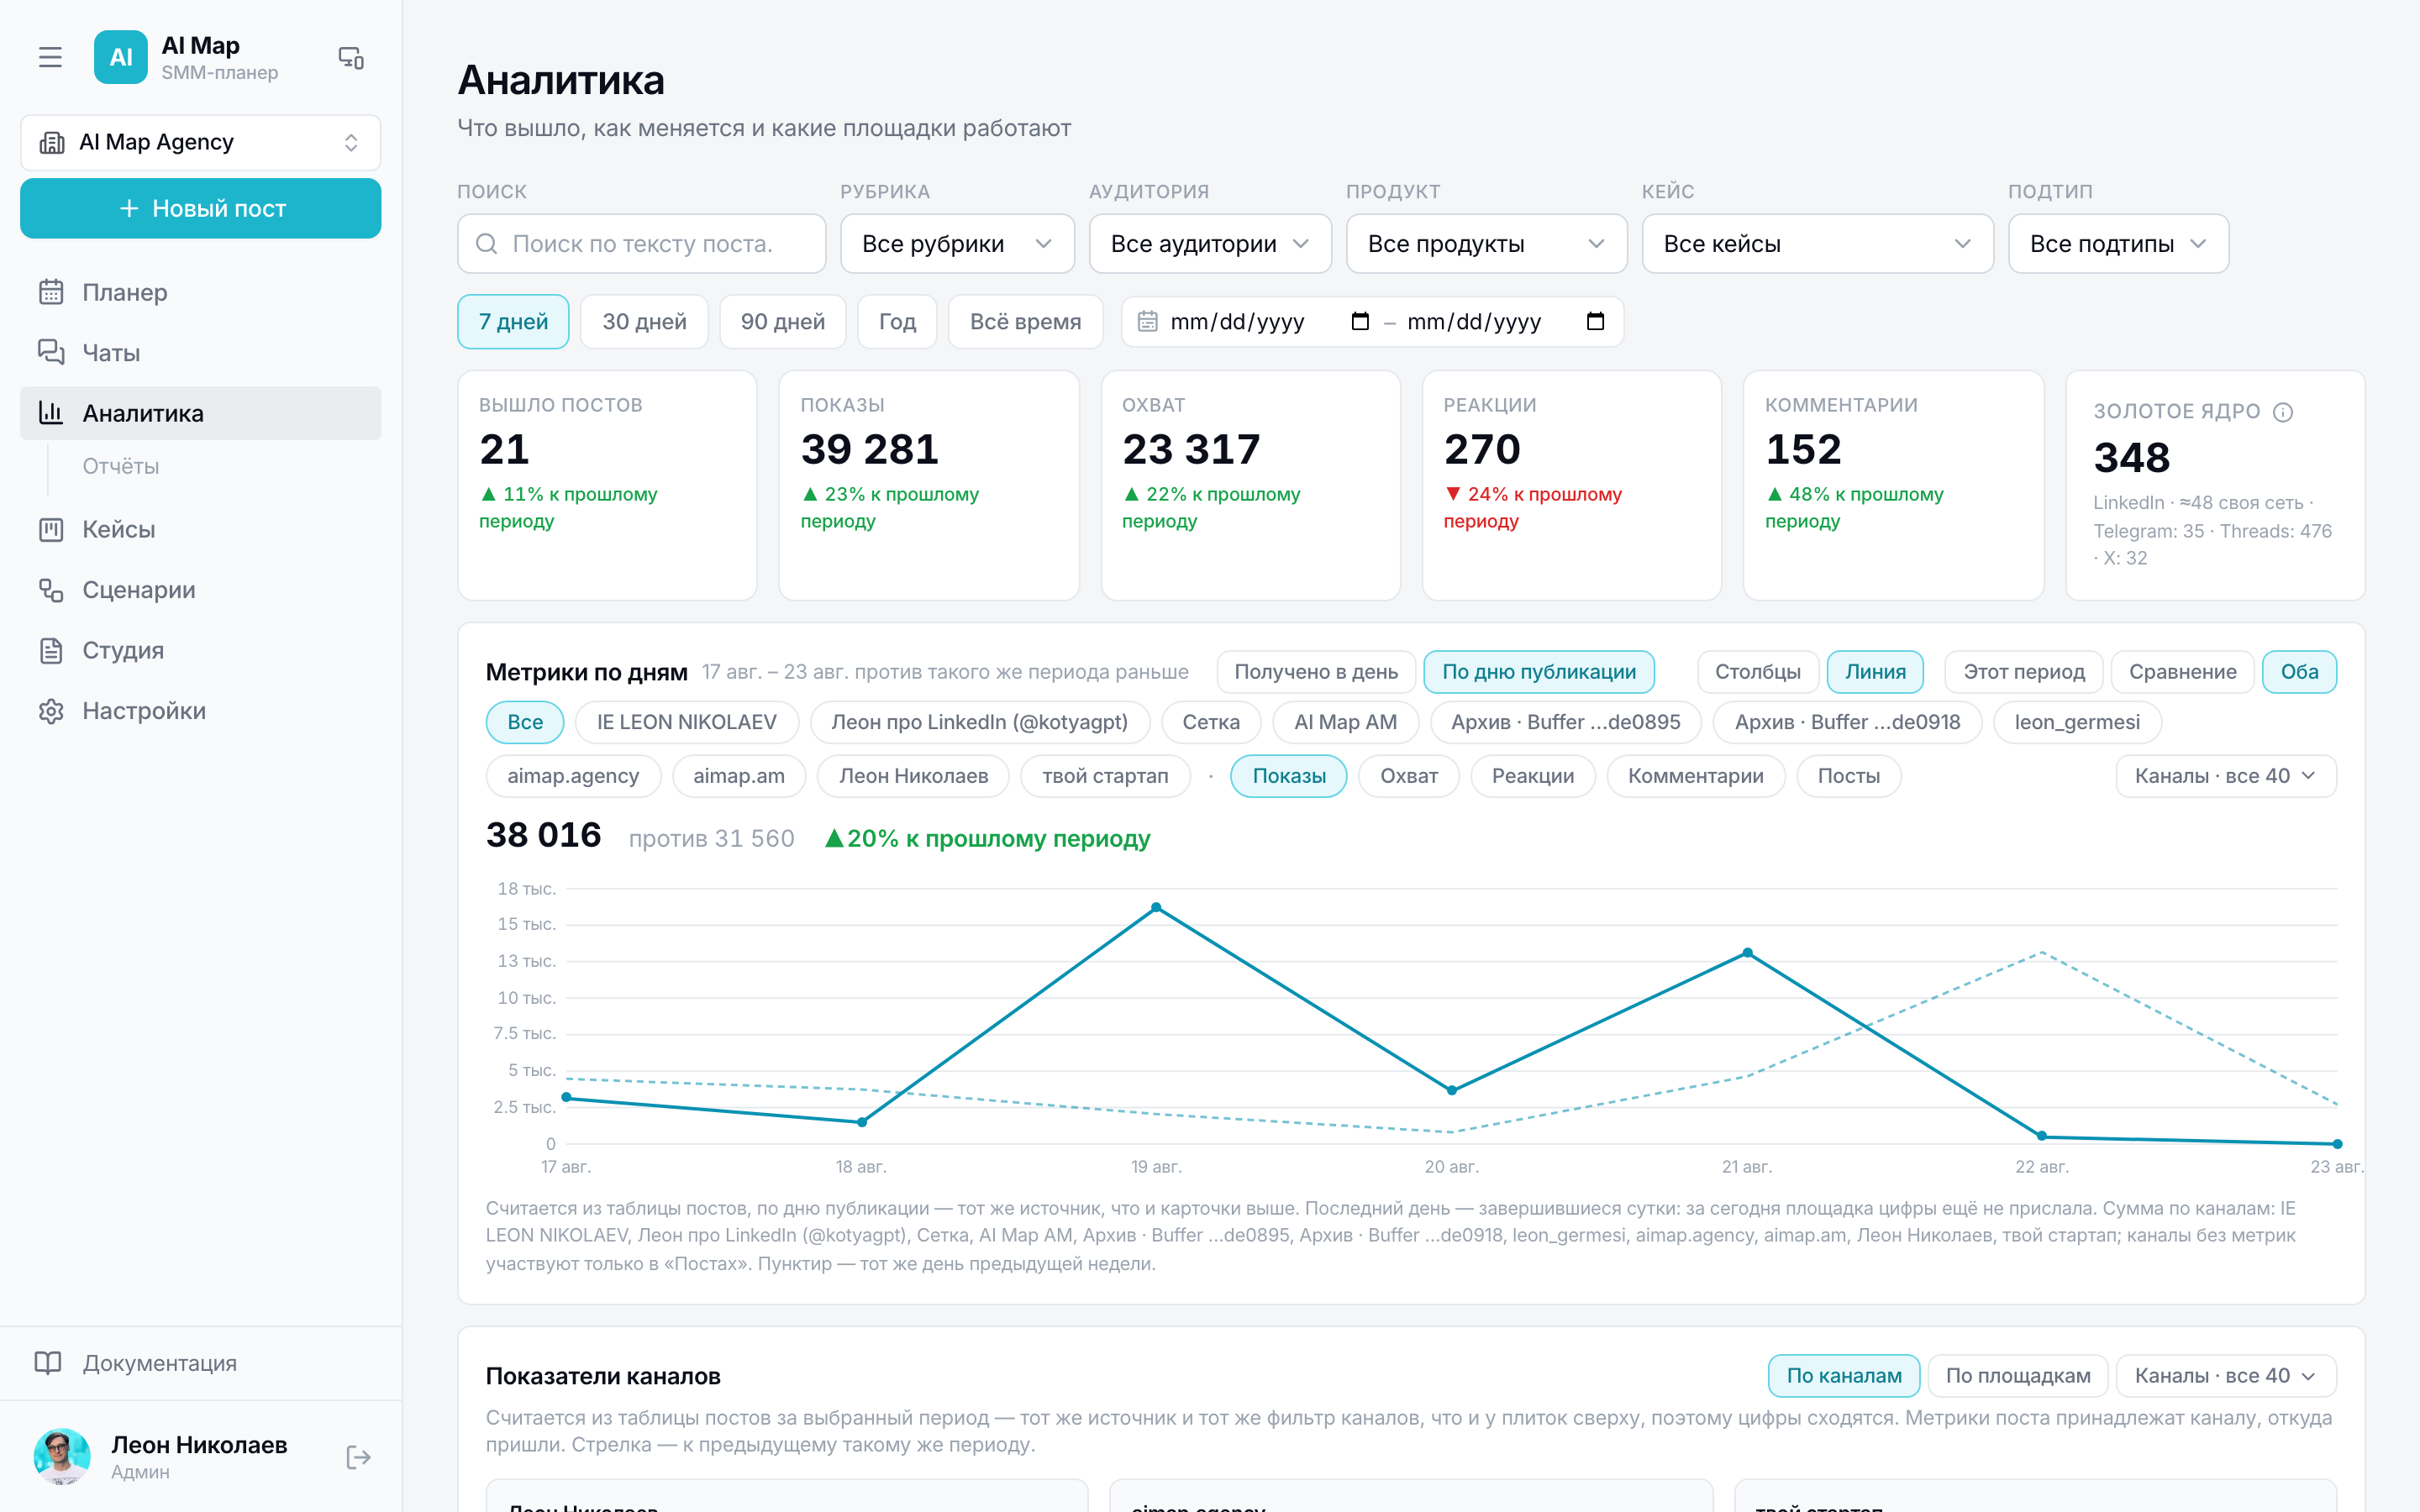Select the Всё время period

(x=1025, y=321)
